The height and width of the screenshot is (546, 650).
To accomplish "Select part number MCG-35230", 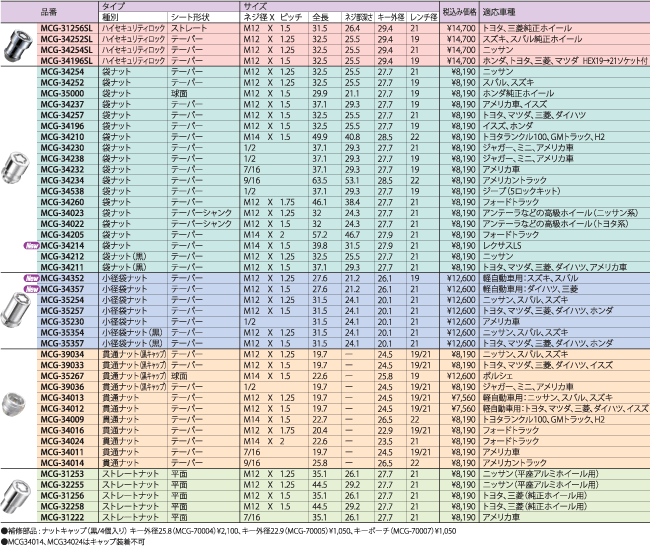I will [x=62, y=322].
